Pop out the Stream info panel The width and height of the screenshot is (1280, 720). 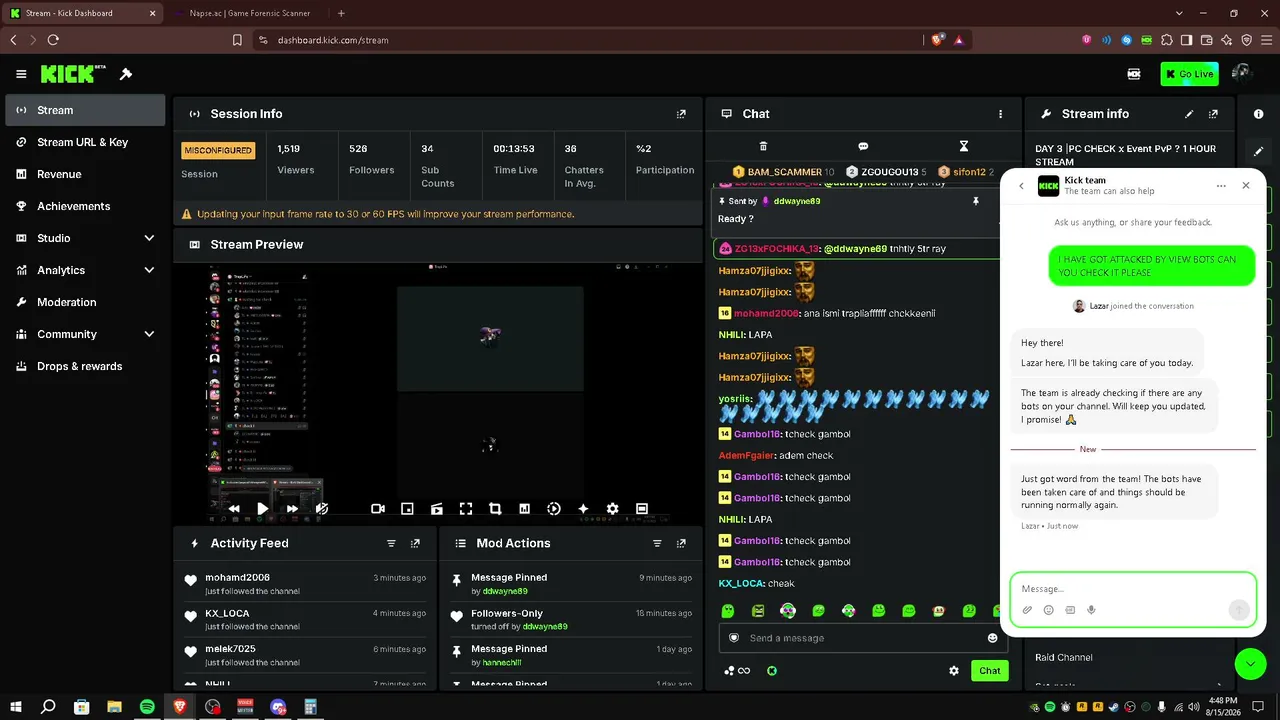1213,114
